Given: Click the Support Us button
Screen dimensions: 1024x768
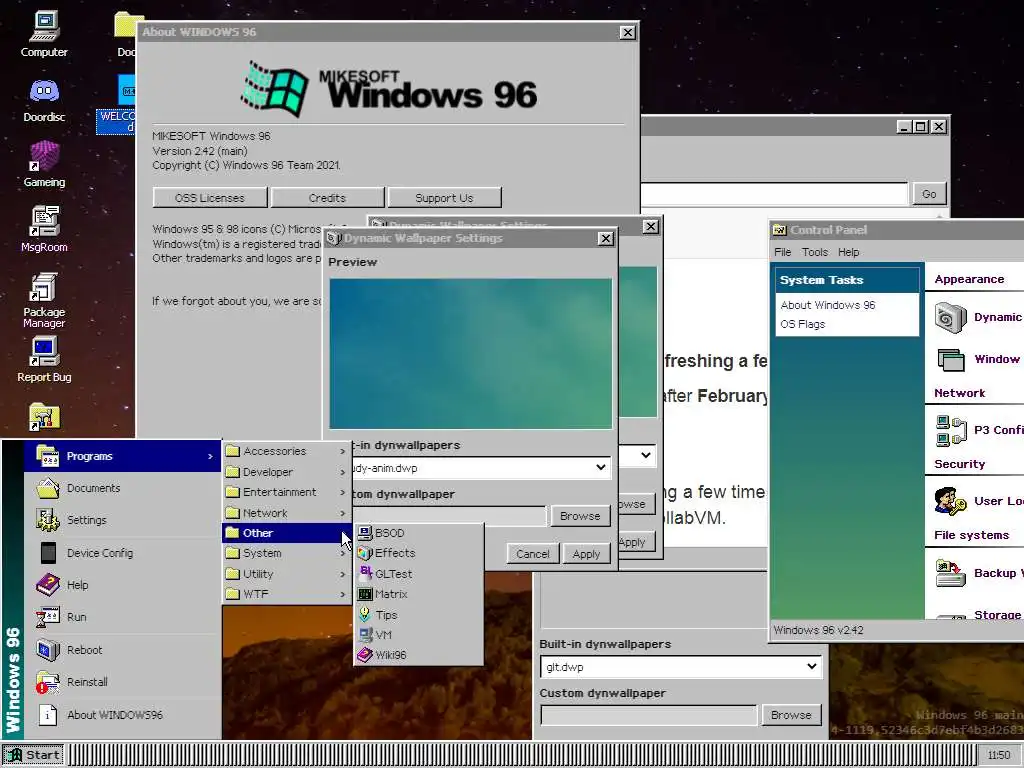Looking at the screenshot, I should [x=444, y=198].
